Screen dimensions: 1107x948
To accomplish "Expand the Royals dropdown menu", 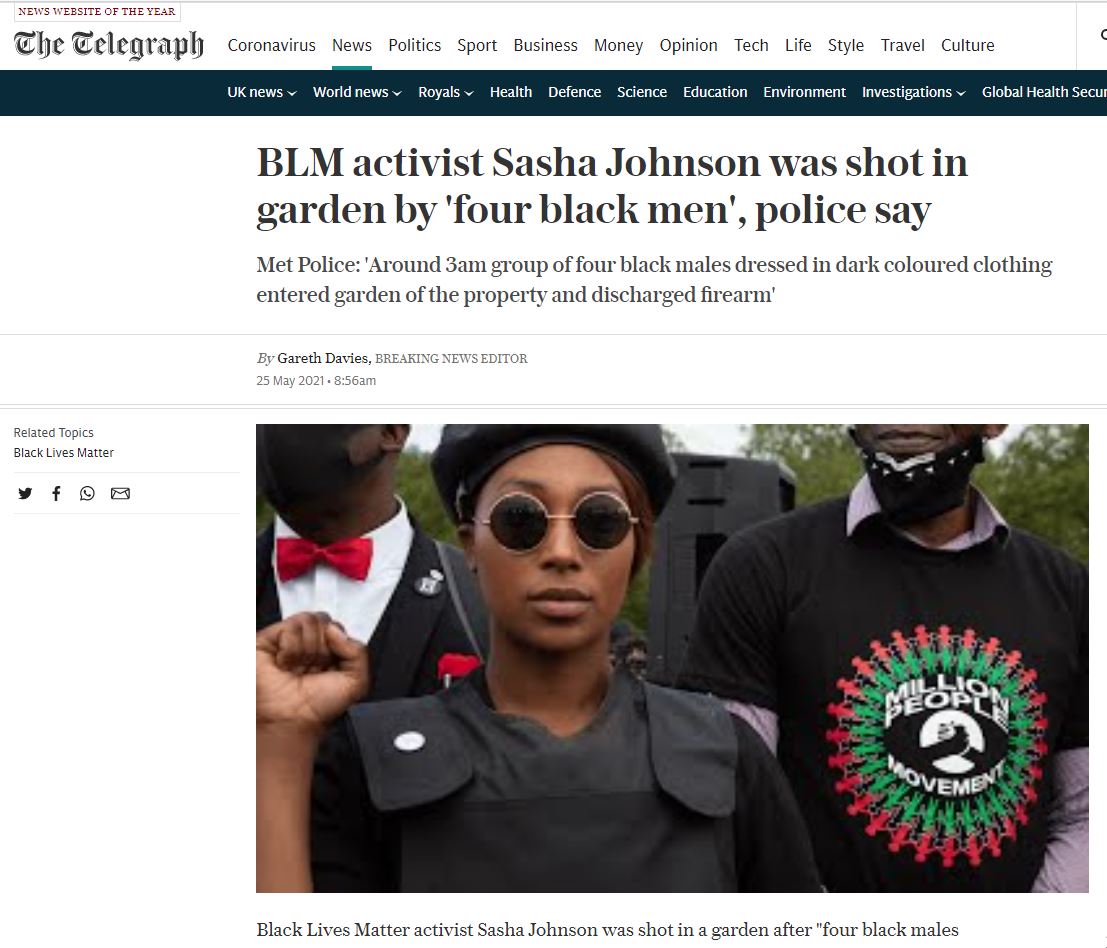I will 445,92.
